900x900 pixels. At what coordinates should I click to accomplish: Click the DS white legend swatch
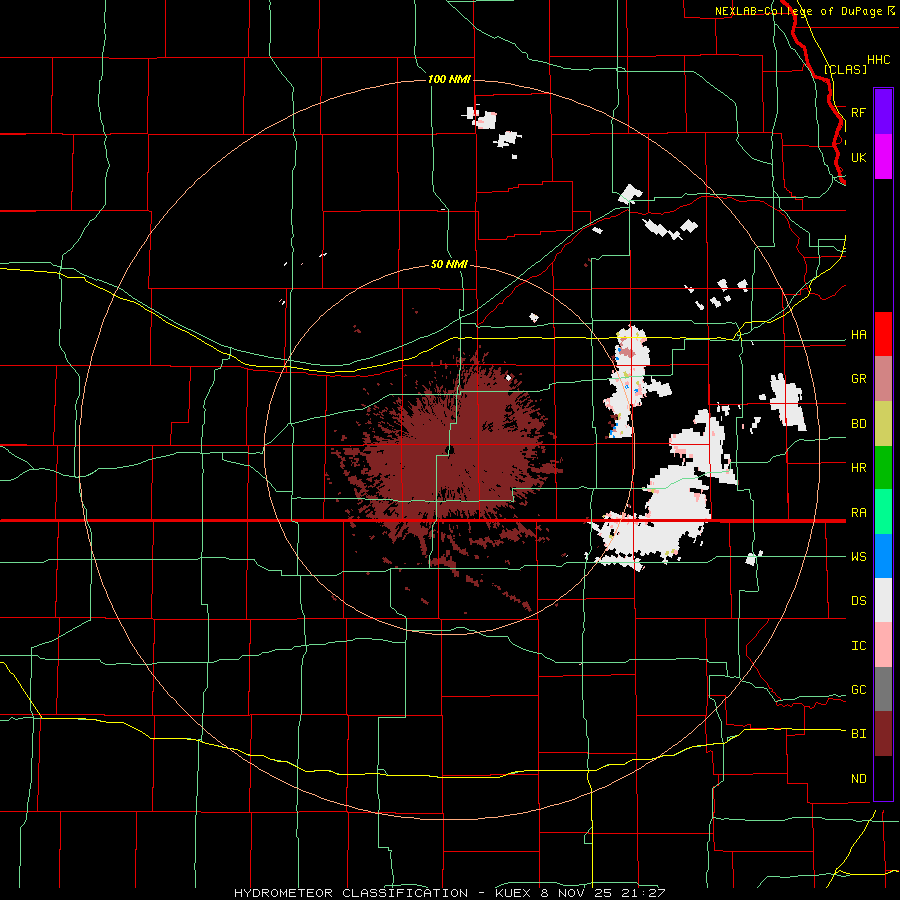point(883,600)
